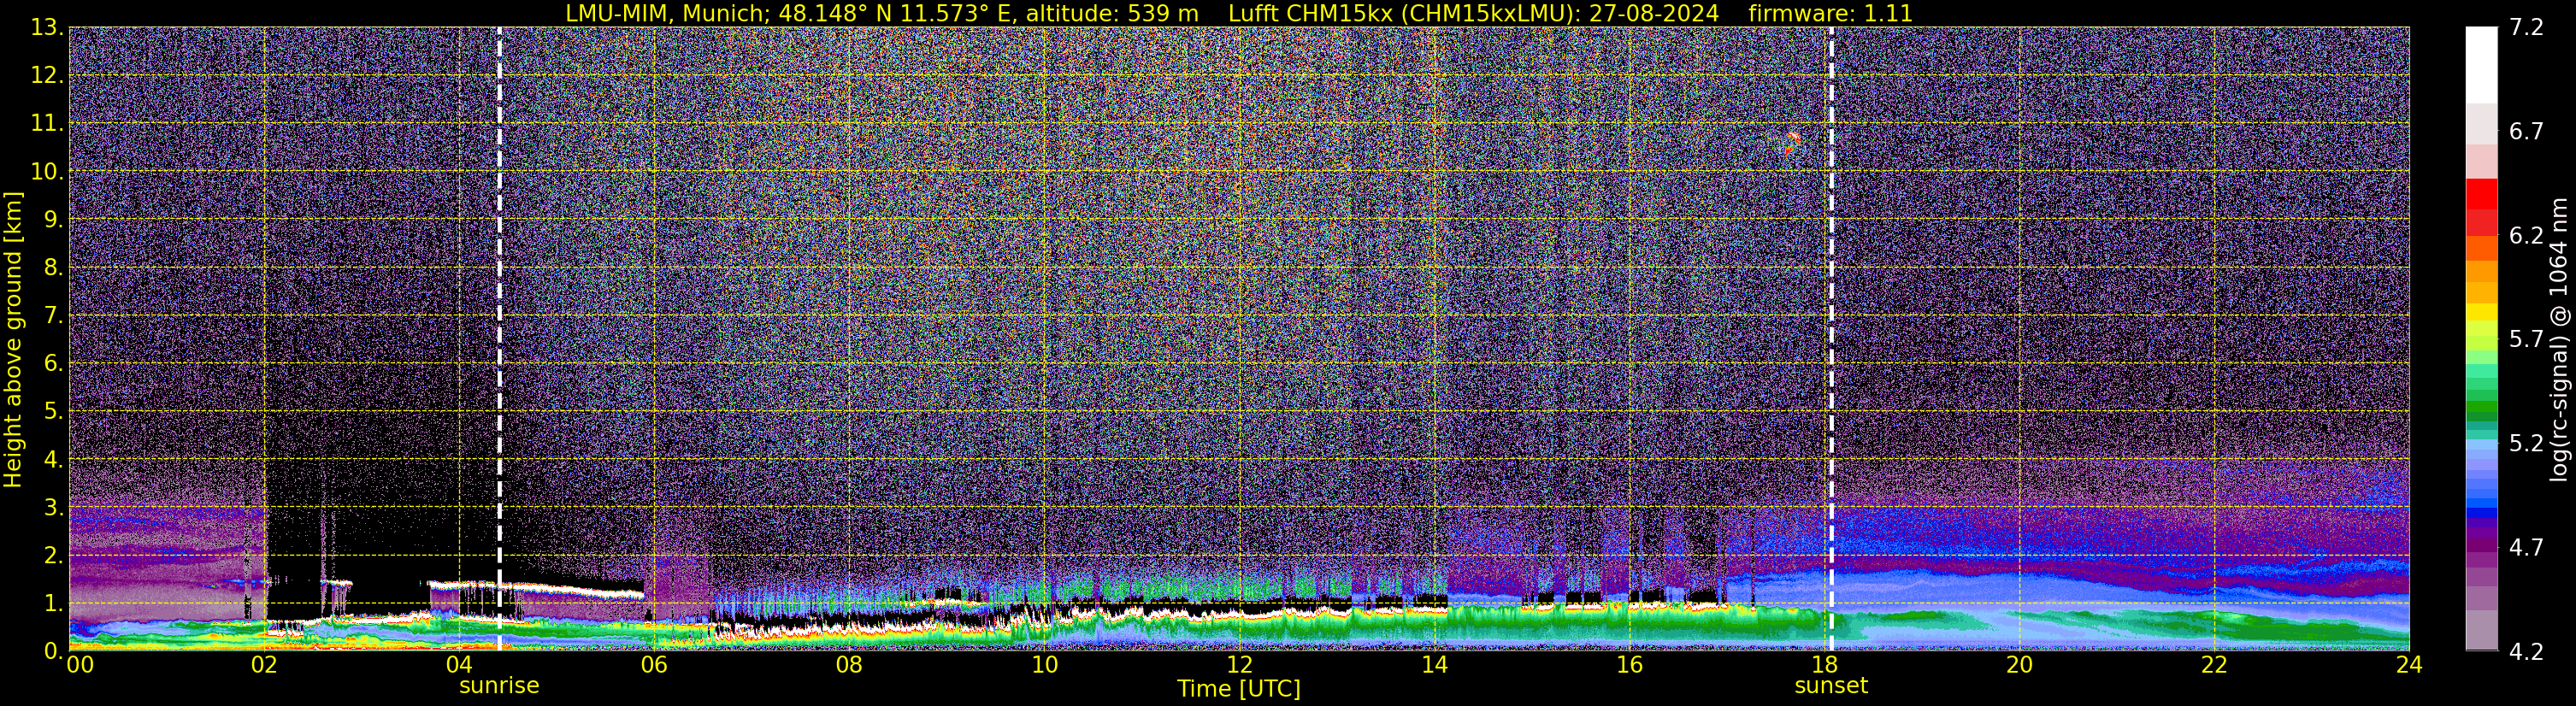Screen dimensions: 2576x706
Task: Click the '7.' height tick label
Action: (54, 316)
